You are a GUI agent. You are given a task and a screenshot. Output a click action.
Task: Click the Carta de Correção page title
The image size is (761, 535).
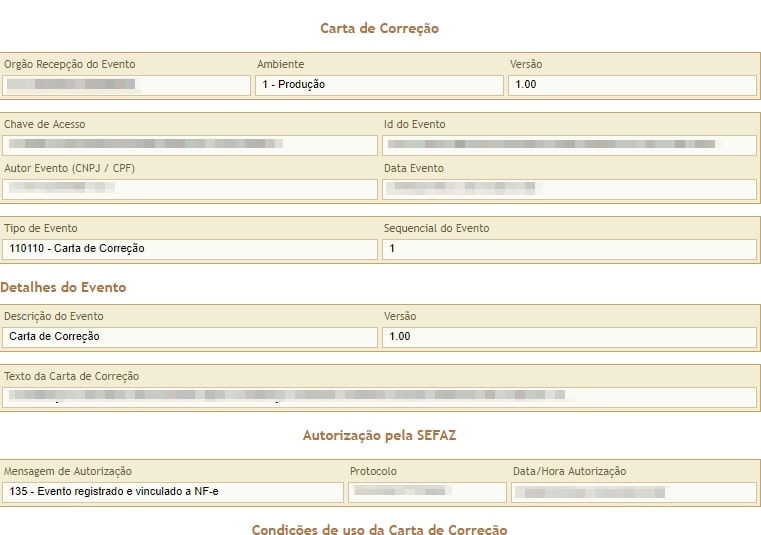point(379,28)
